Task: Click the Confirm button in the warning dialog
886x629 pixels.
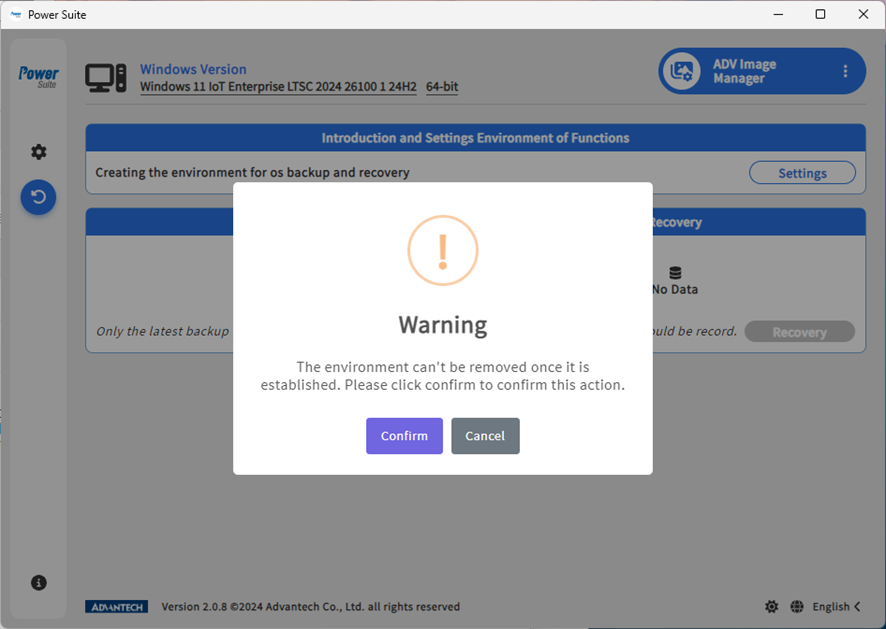Action: (x=404, y=436)
